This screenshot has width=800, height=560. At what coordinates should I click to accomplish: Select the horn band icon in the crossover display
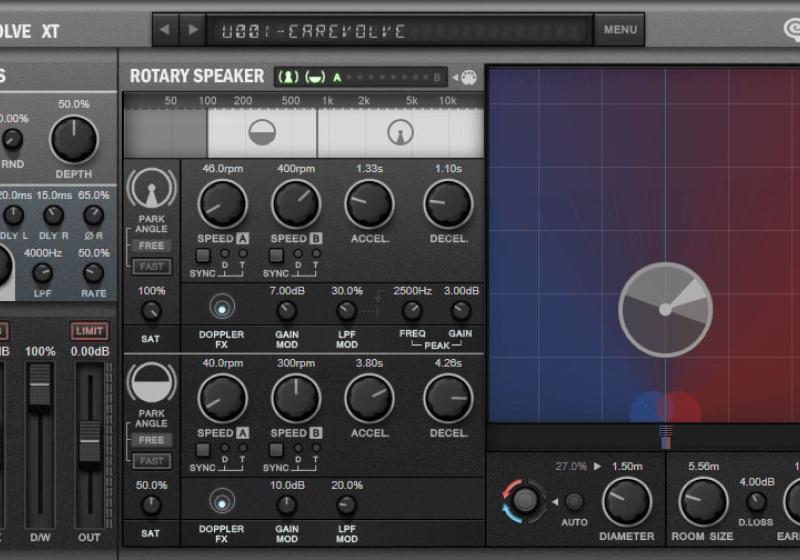[400, 133]
